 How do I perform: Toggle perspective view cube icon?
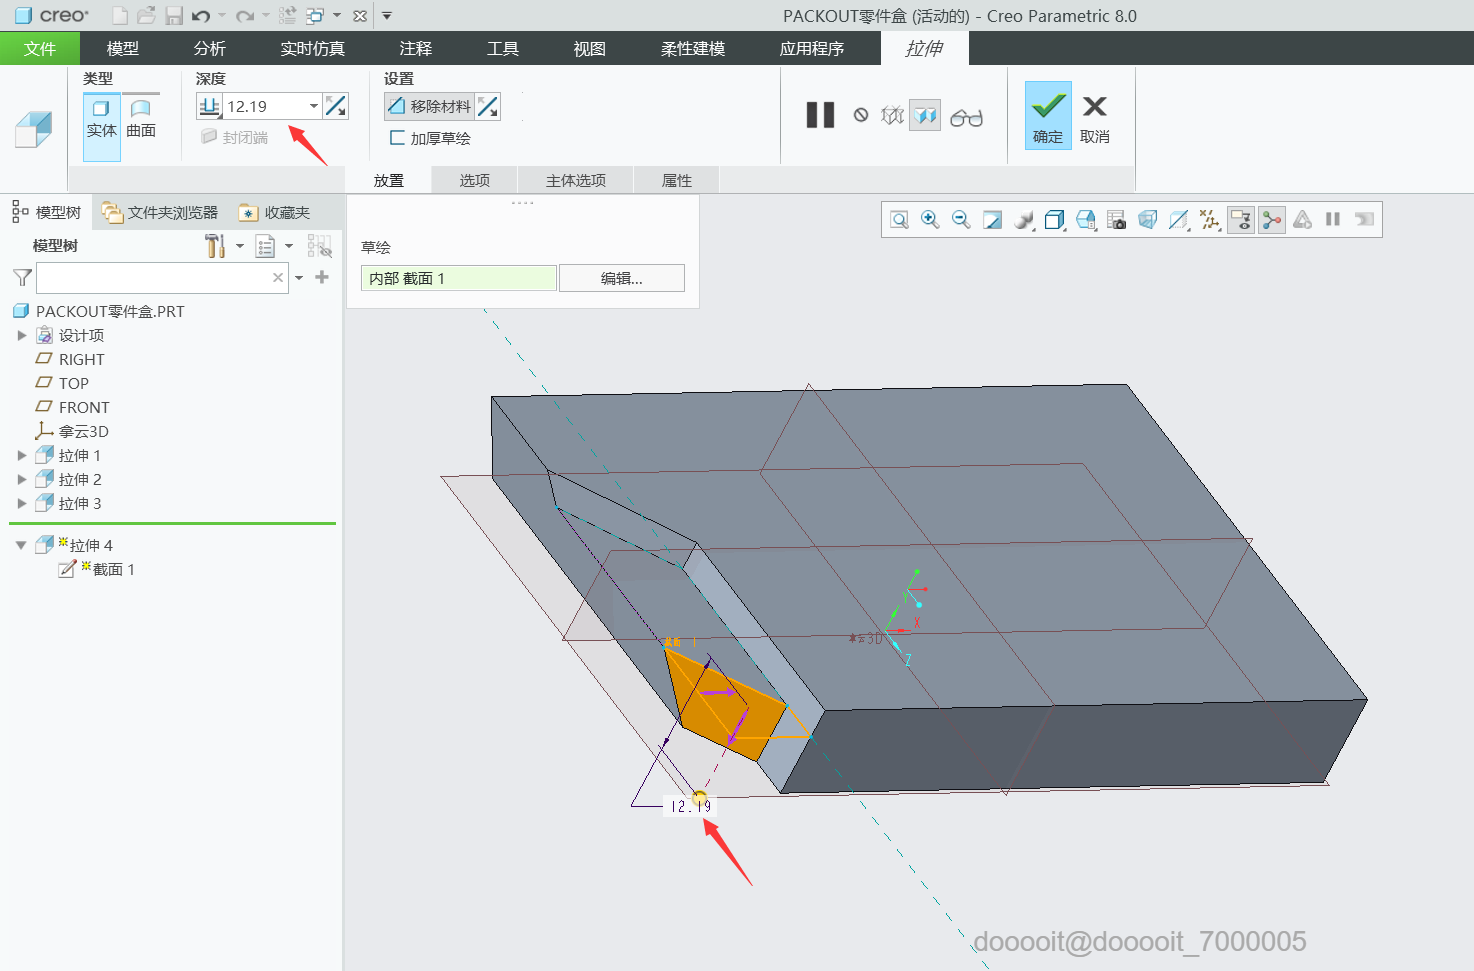click(1147, 220)
